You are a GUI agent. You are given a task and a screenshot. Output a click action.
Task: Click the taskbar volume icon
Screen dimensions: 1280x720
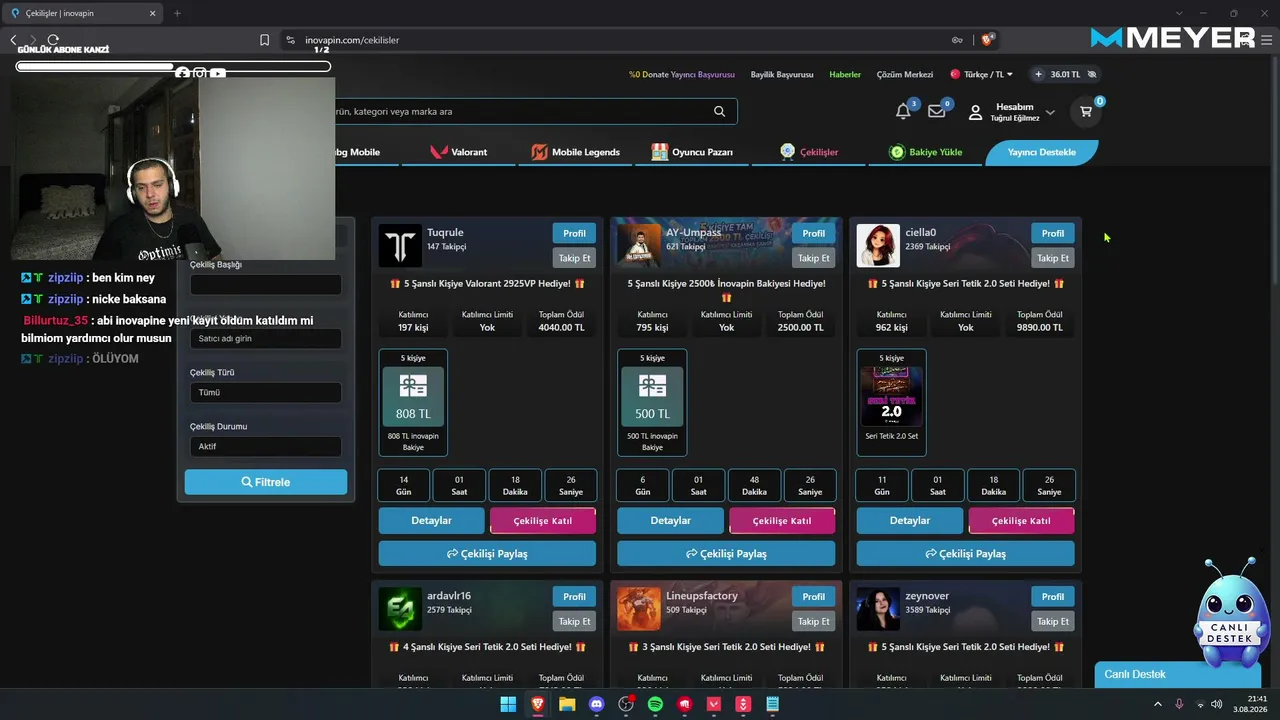pos(1217,704)
